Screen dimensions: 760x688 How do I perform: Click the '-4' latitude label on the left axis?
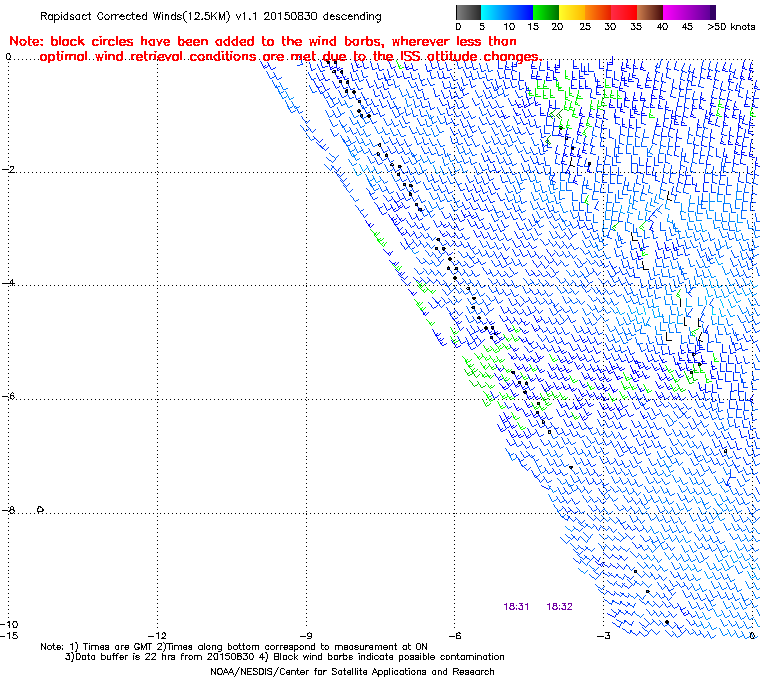[8, 283]
